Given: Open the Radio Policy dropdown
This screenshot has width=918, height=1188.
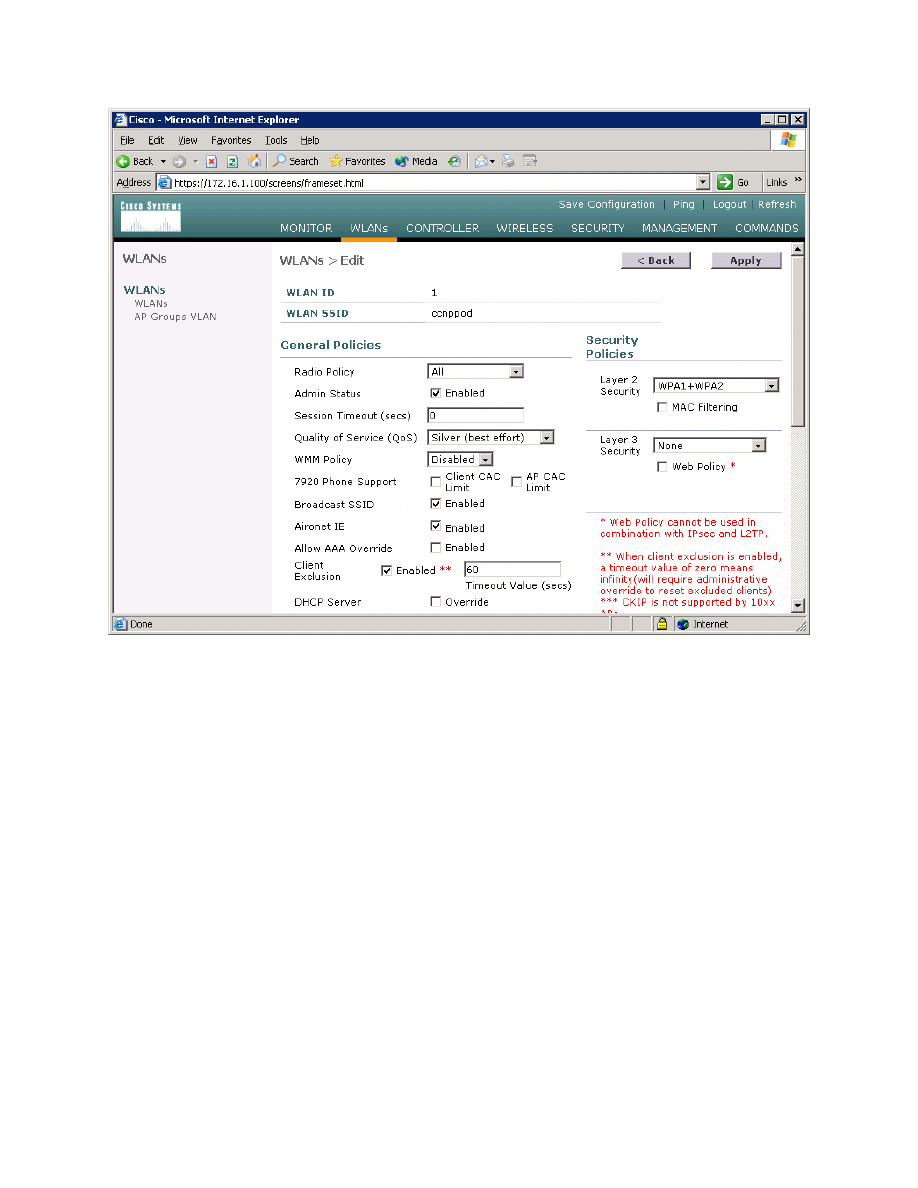Looking at the screenshot, I should (x=516, y=372).
